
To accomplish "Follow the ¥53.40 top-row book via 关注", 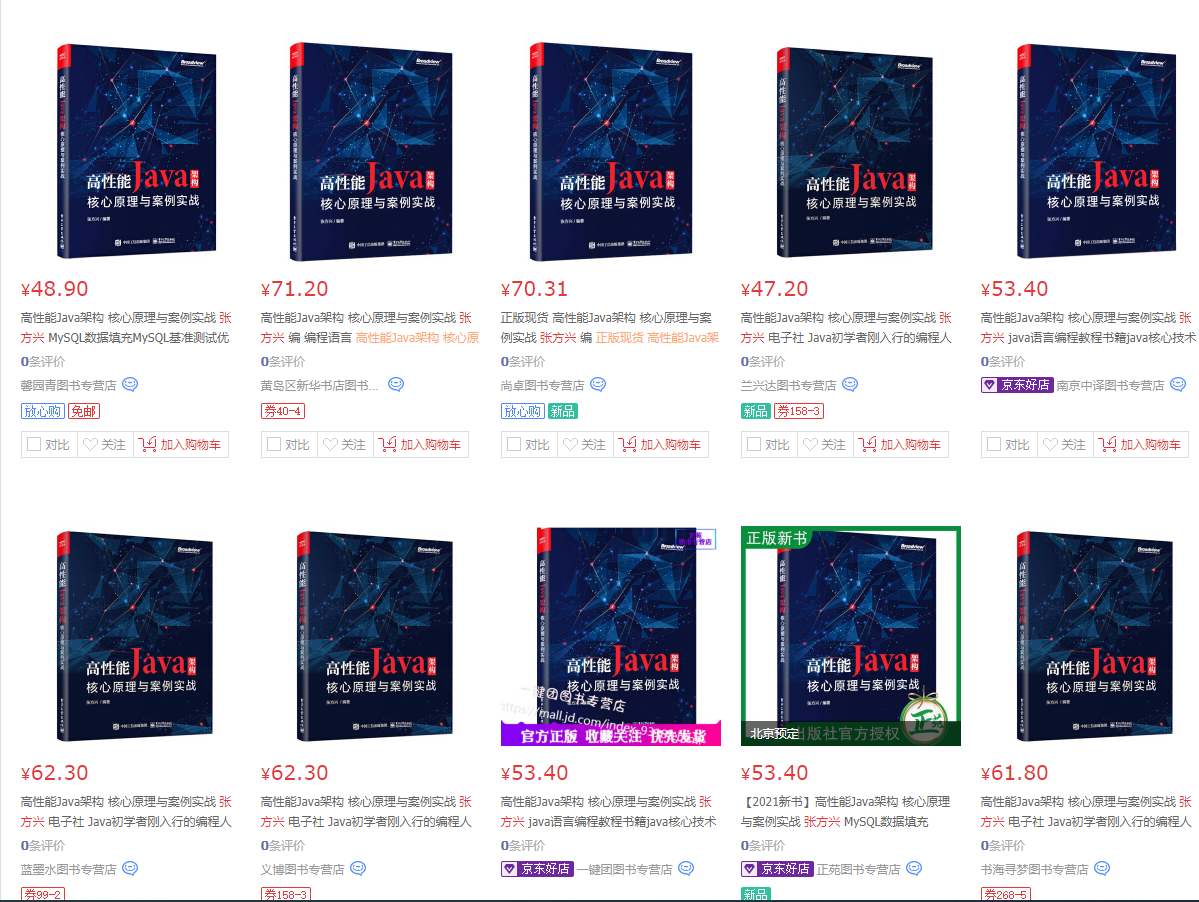I will [x=1065, y=444].
